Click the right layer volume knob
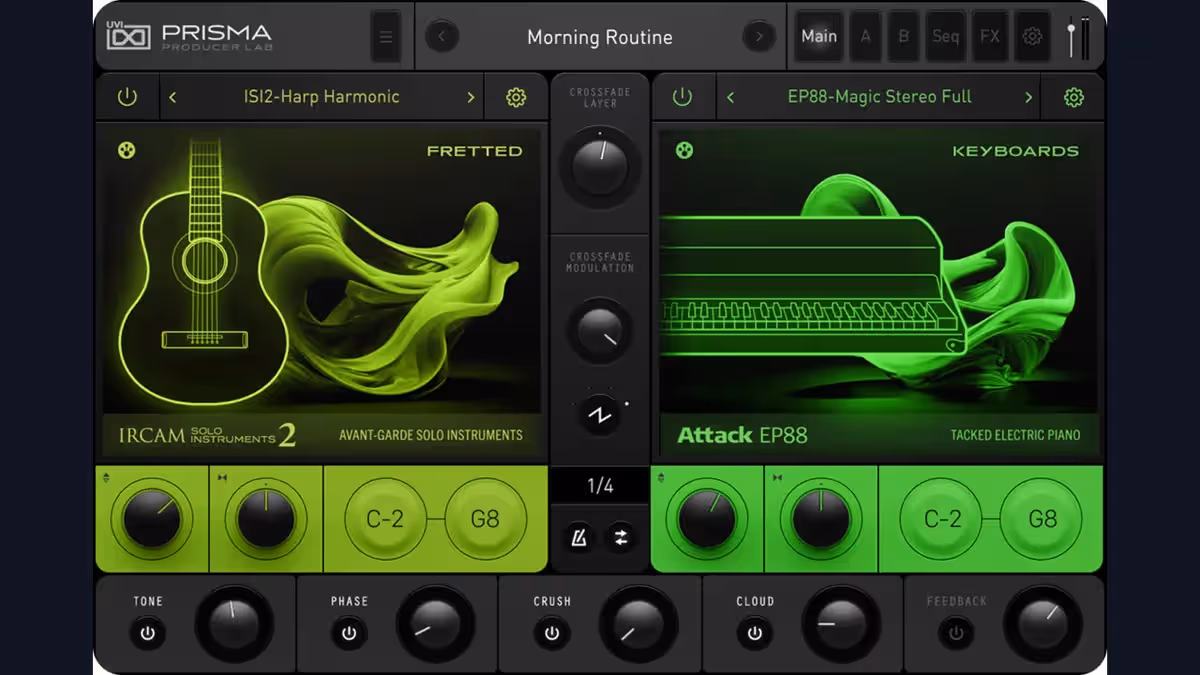This screenshot has width=1200, height=675. coord(707,520)
